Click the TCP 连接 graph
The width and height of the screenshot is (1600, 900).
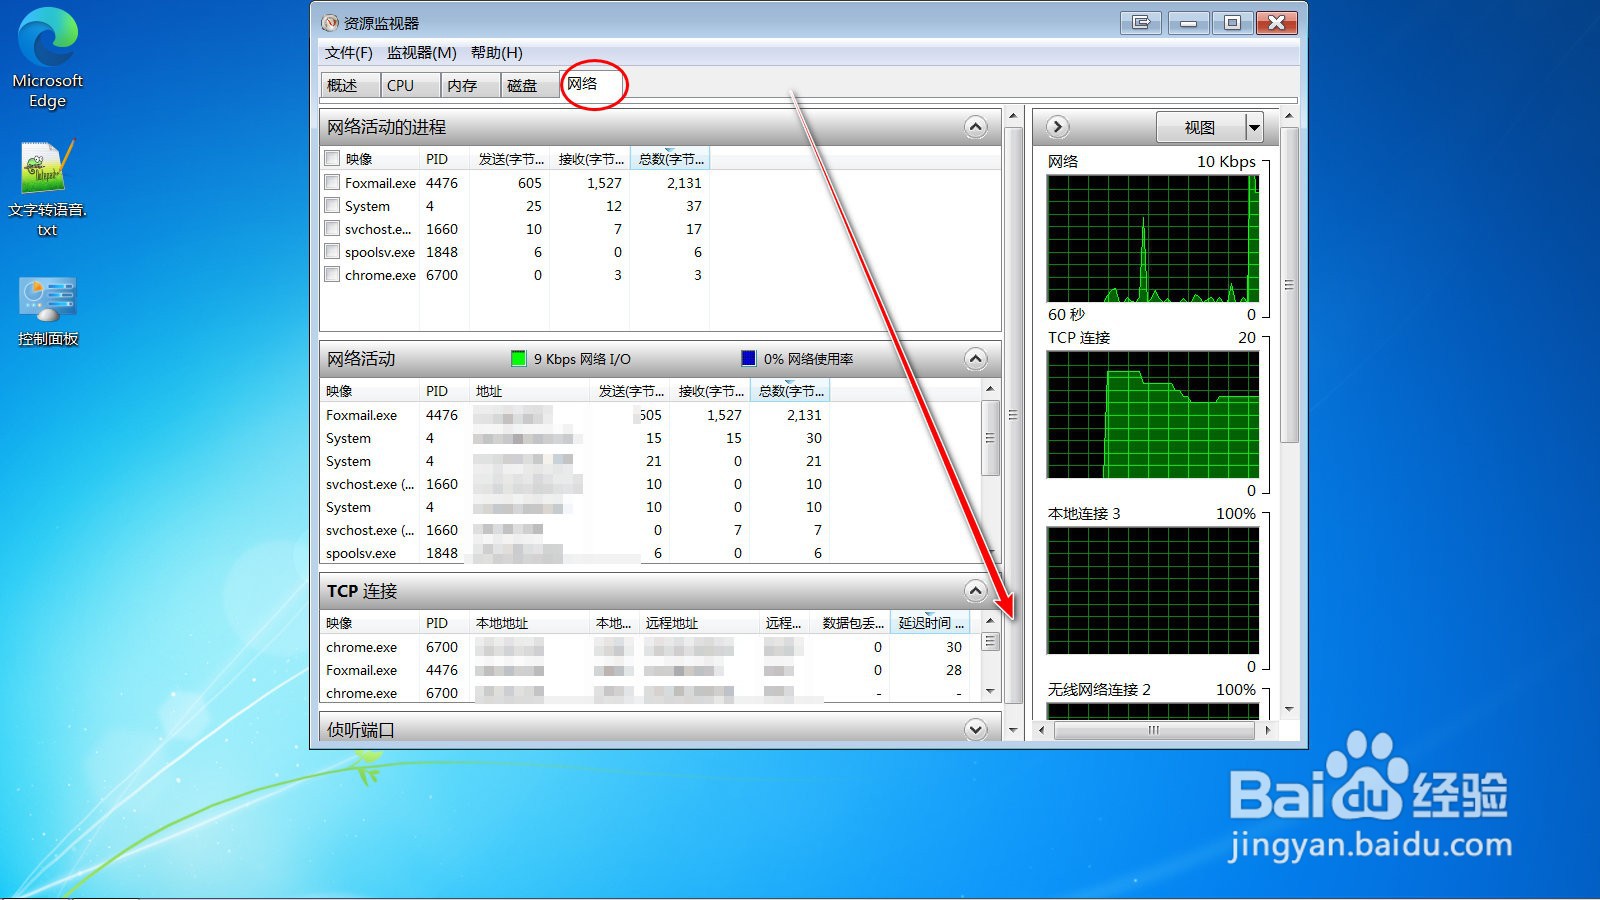click(1152, 414)
